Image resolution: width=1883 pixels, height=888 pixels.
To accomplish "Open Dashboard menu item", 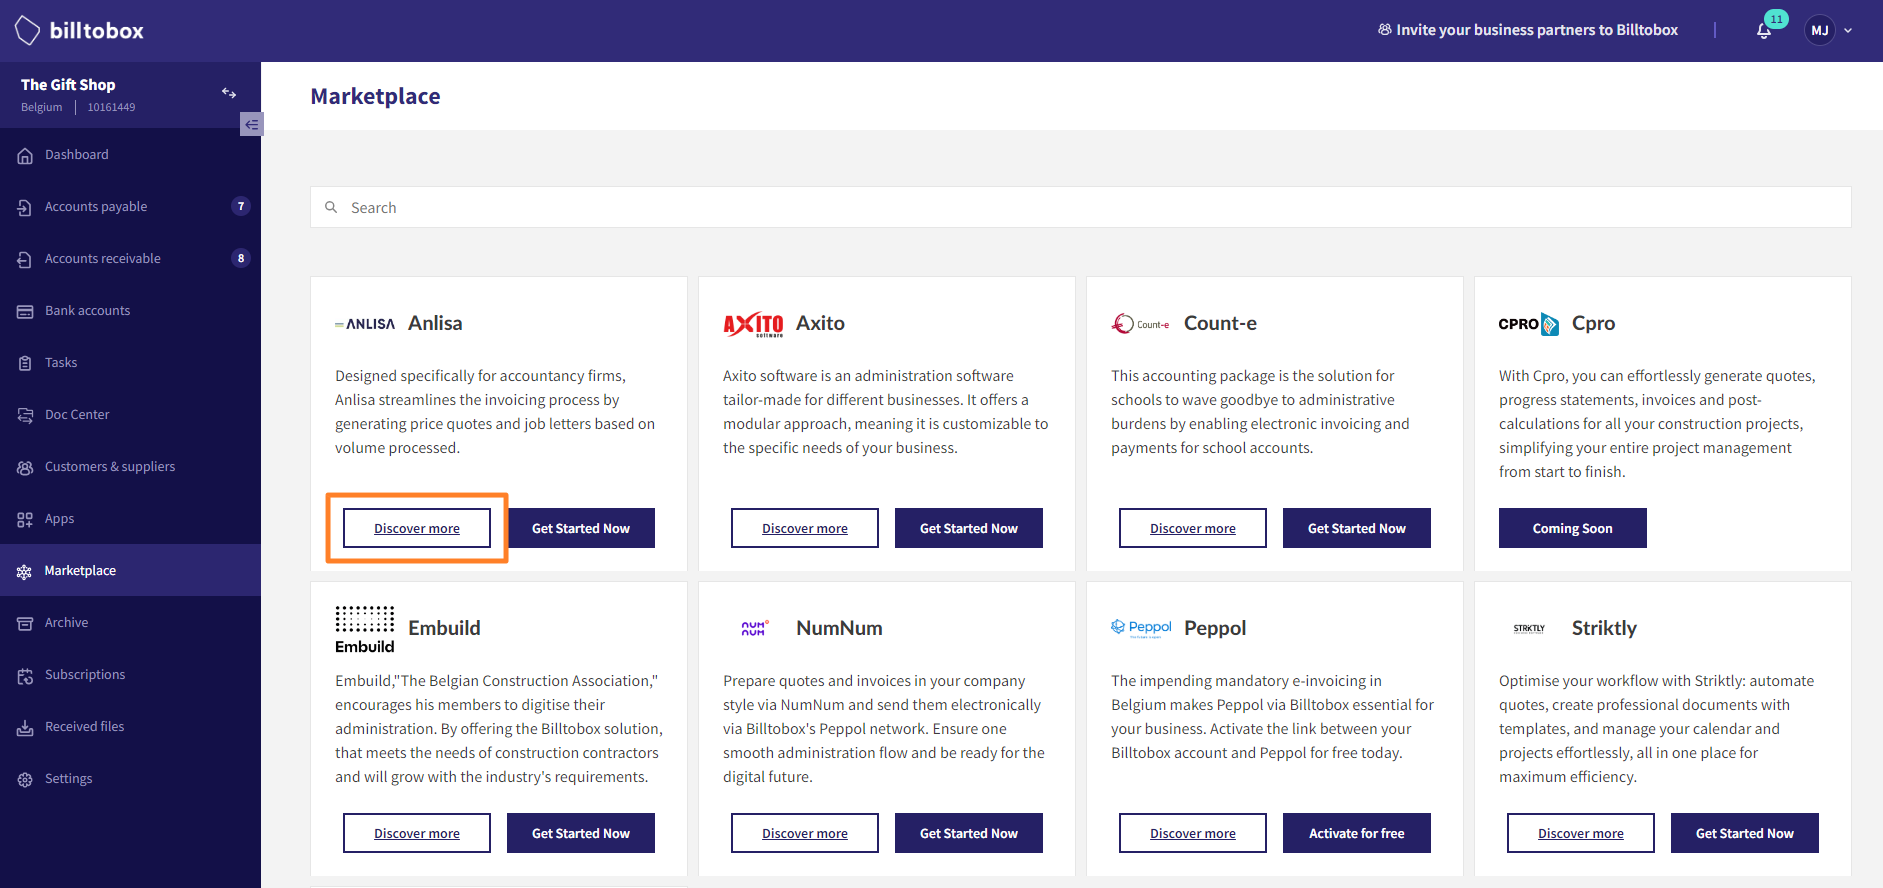I will (77, 154).
